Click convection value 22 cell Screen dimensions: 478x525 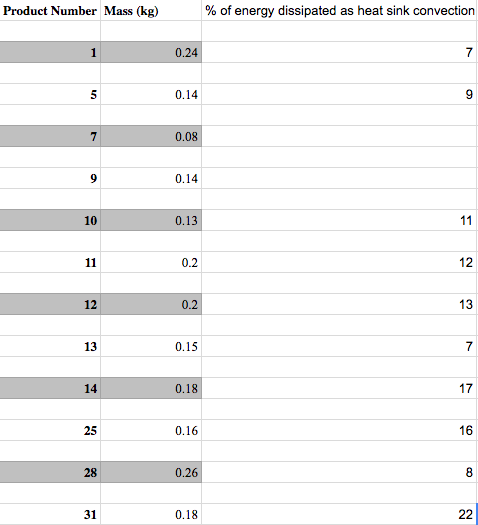339,514
